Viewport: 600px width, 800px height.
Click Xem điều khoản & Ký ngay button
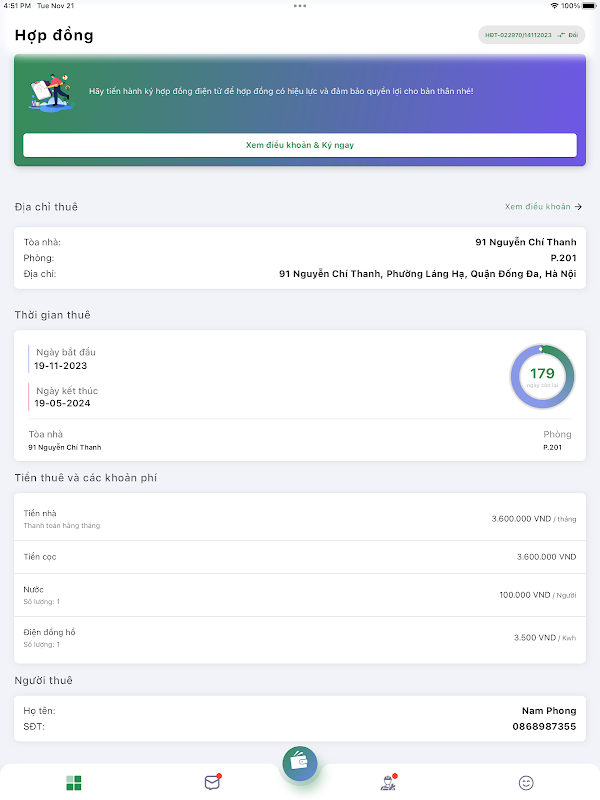300,145
